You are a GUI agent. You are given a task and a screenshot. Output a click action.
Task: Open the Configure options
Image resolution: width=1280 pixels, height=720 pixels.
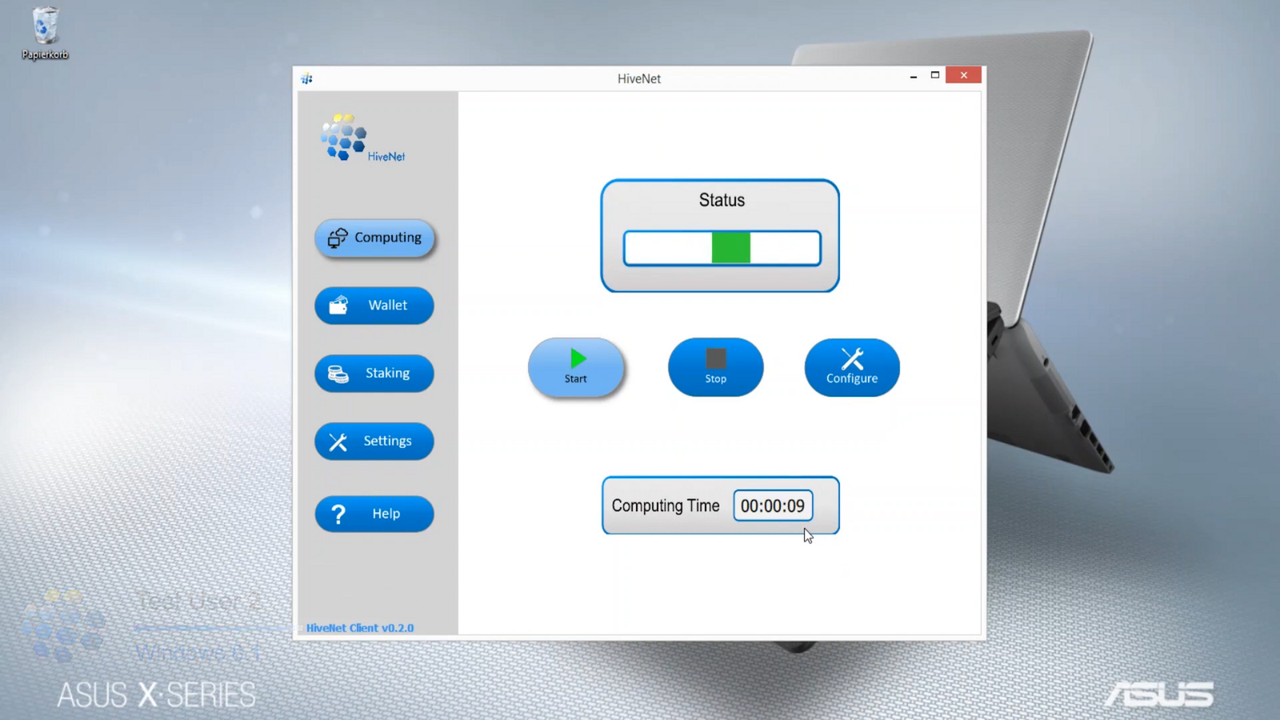pos(852,367)
